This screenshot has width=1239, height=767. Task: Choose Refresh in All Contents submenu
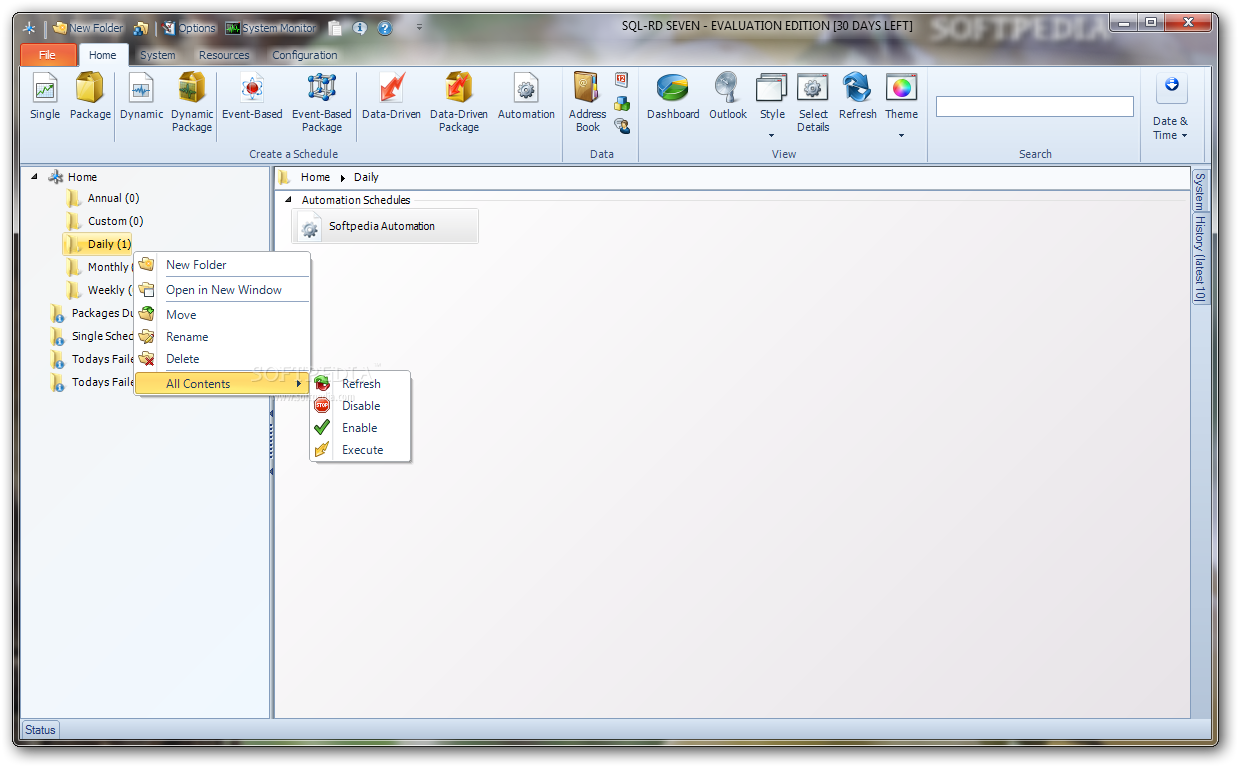tap(360, 384)
